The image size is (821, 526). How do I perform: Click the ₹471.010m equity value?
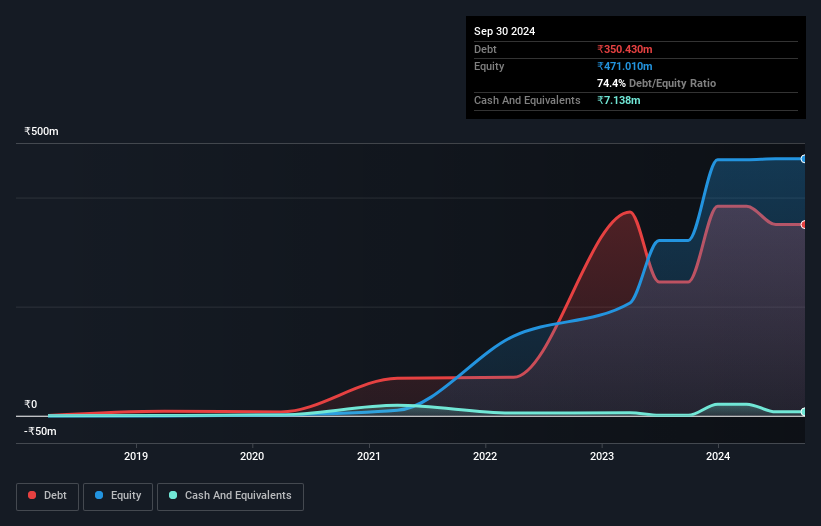click(625, 66)
